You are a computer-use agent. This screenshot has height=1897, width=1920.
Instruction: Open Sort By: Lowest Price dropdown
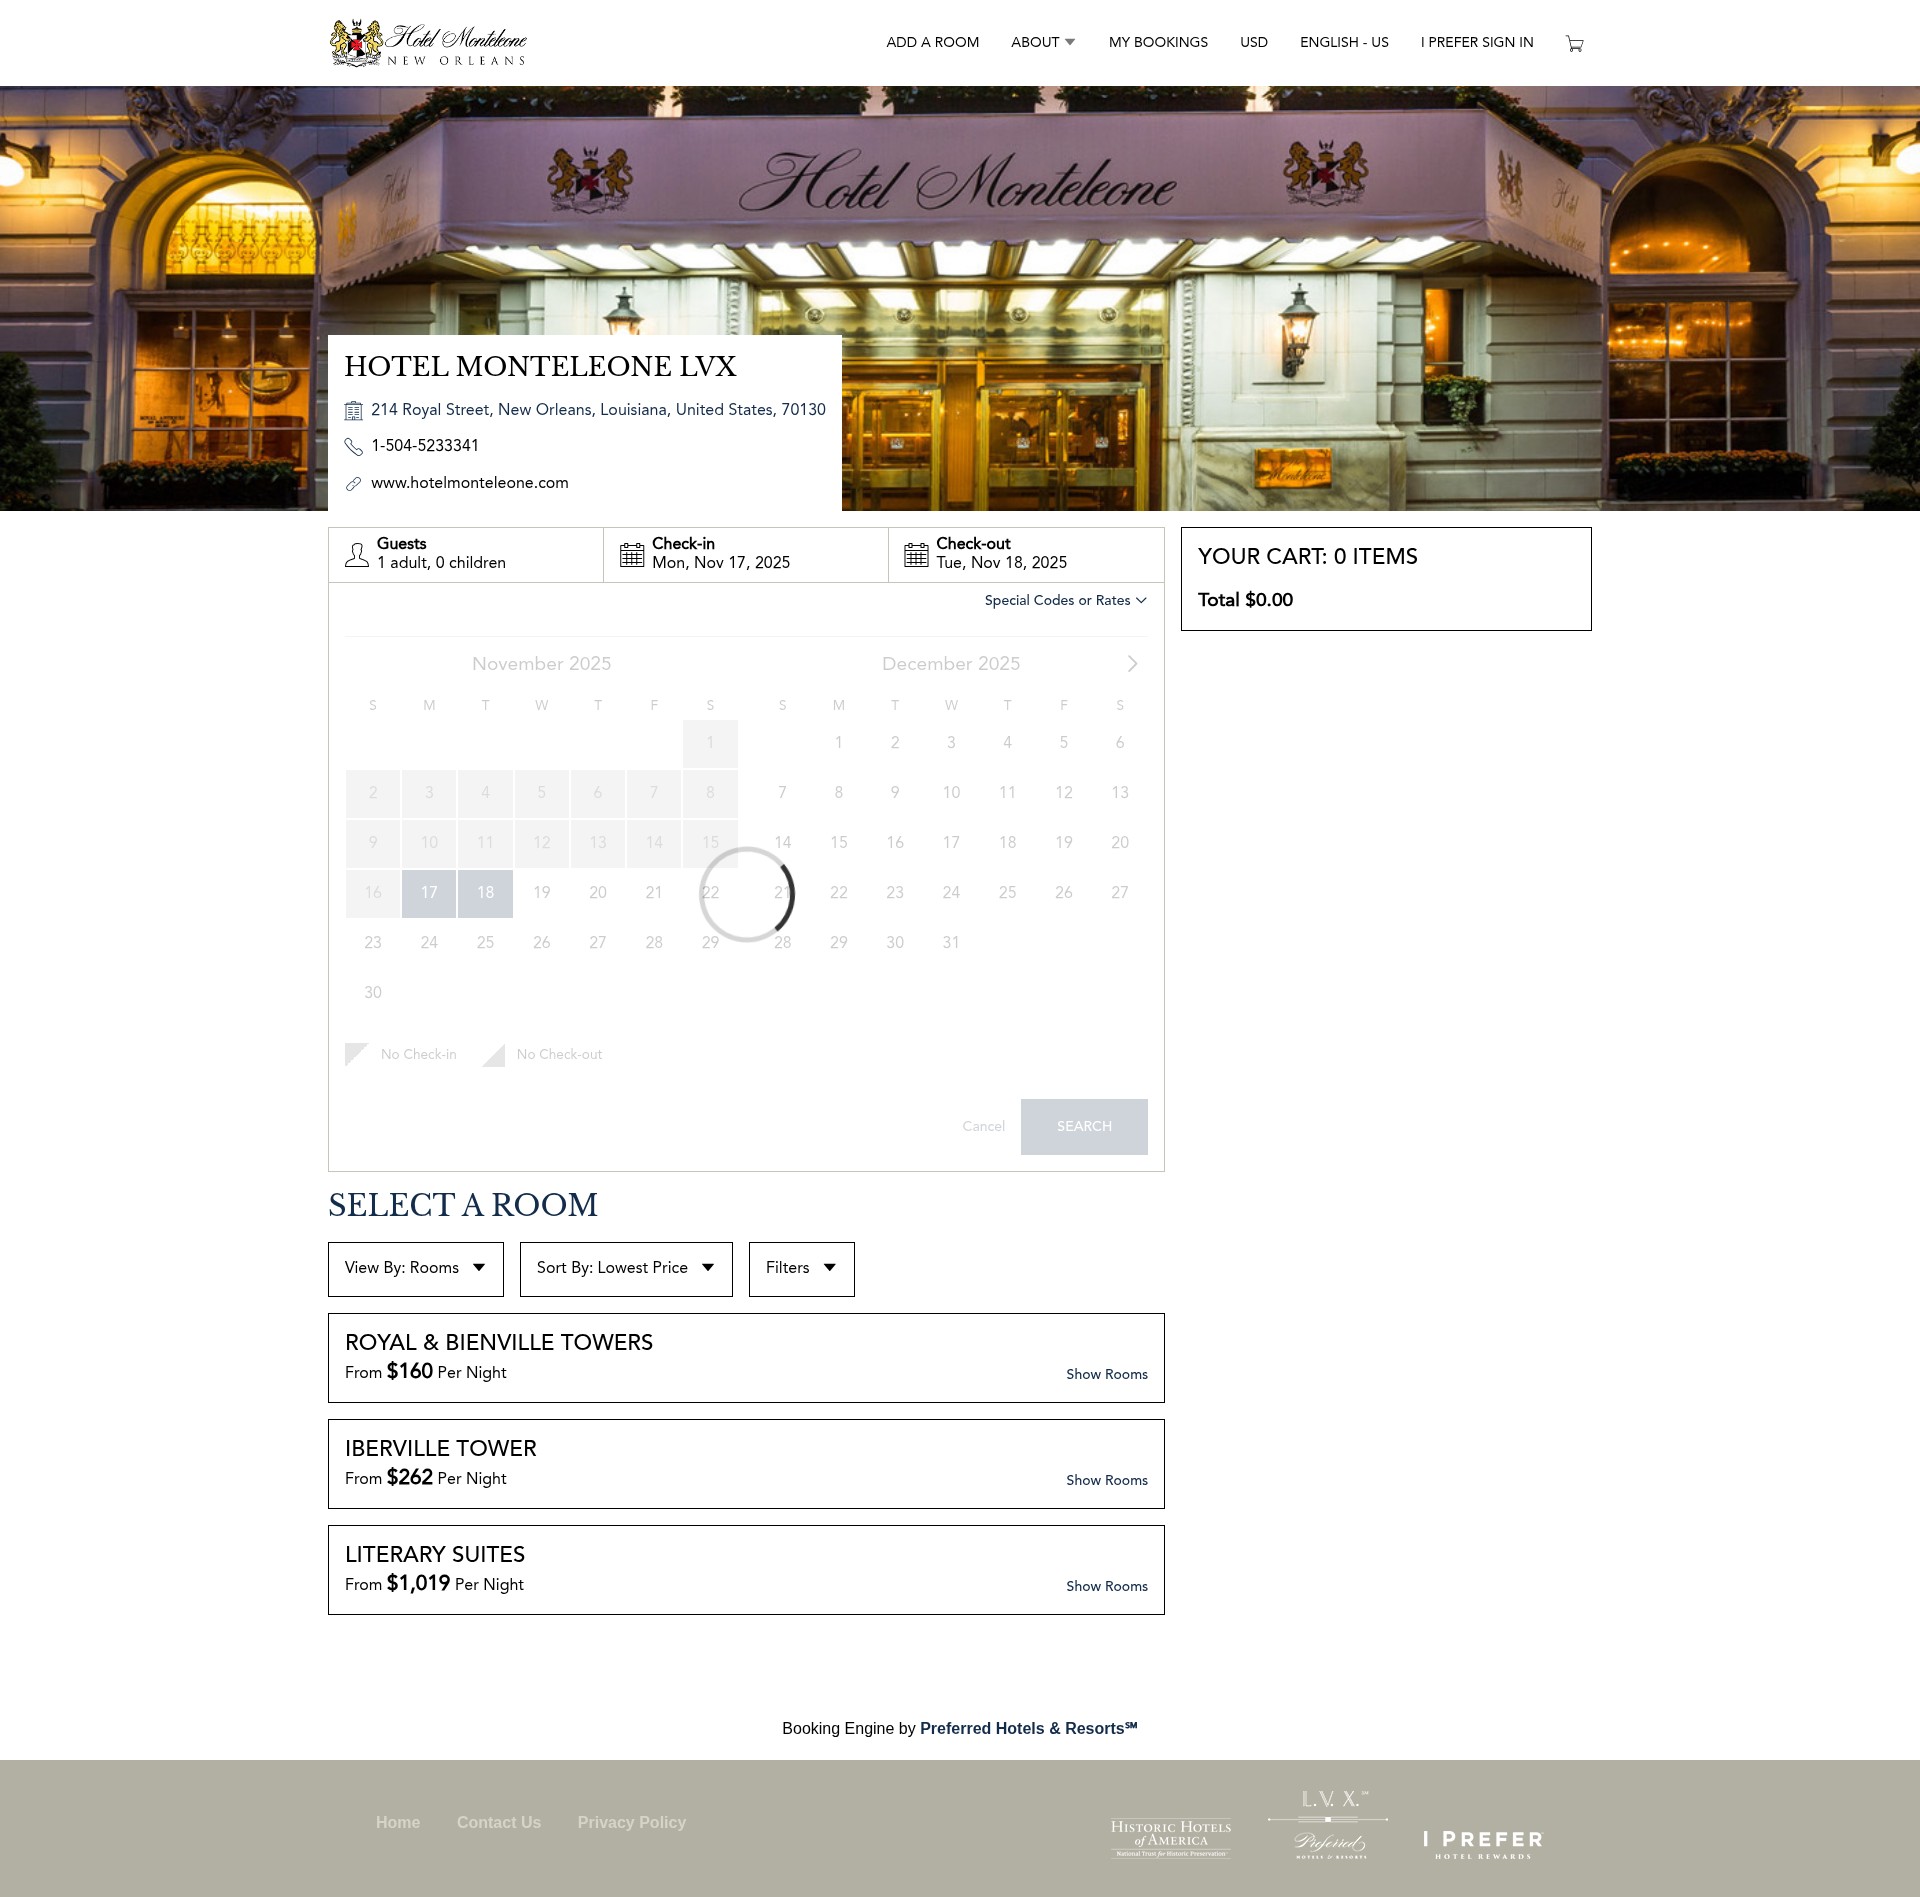(x=626, y=1269)
